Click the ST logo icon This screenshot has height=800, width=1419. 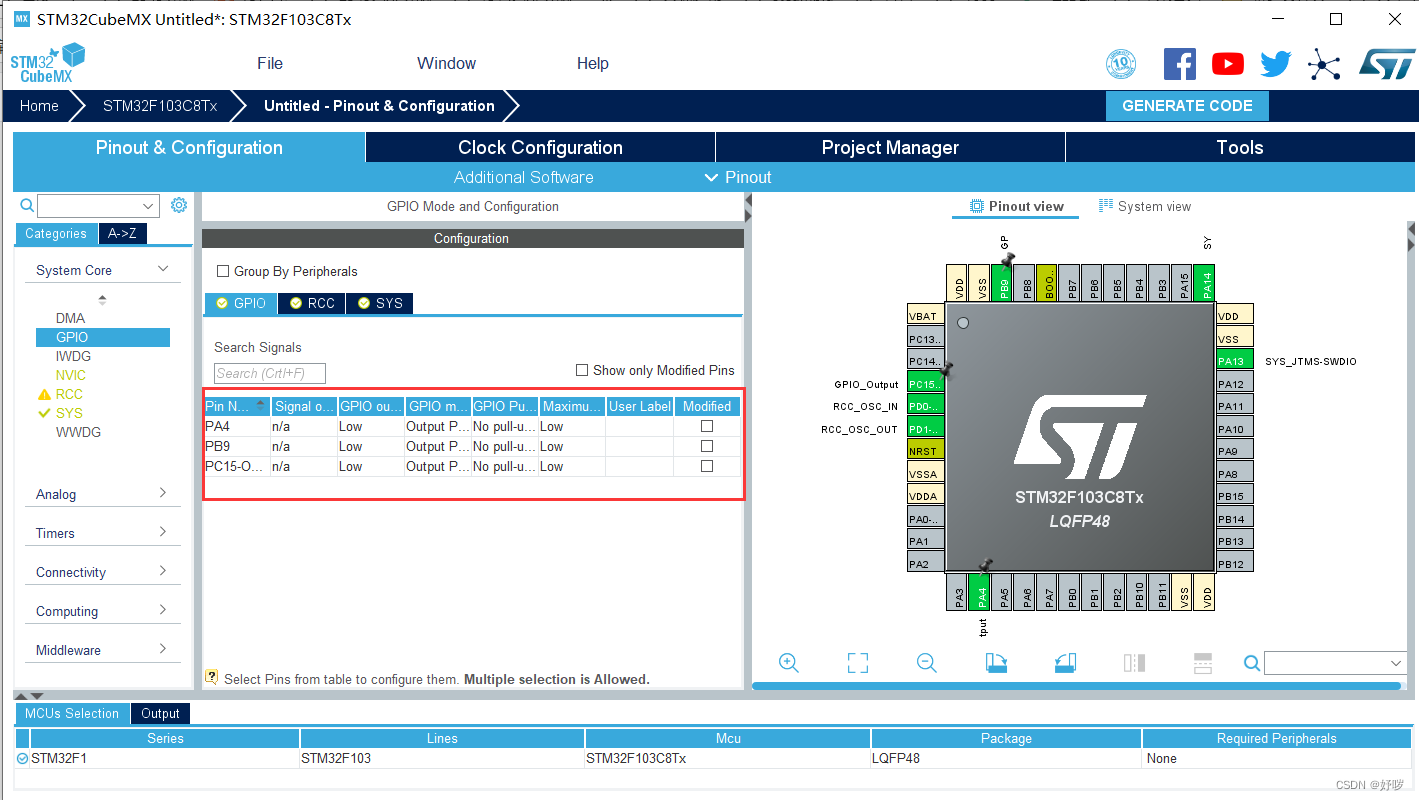[1387, 64]
